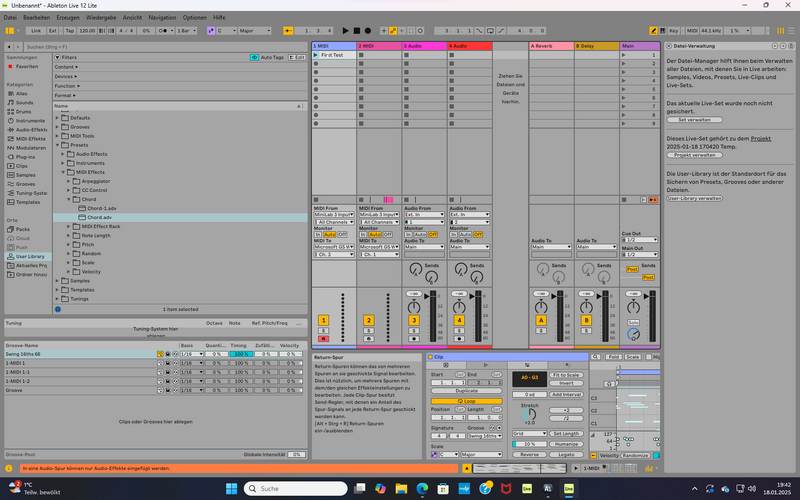This screenshot has height=500, width=800.
Task: Open the Major scale dropdown in control bar
Action: [x=255, y=31]
